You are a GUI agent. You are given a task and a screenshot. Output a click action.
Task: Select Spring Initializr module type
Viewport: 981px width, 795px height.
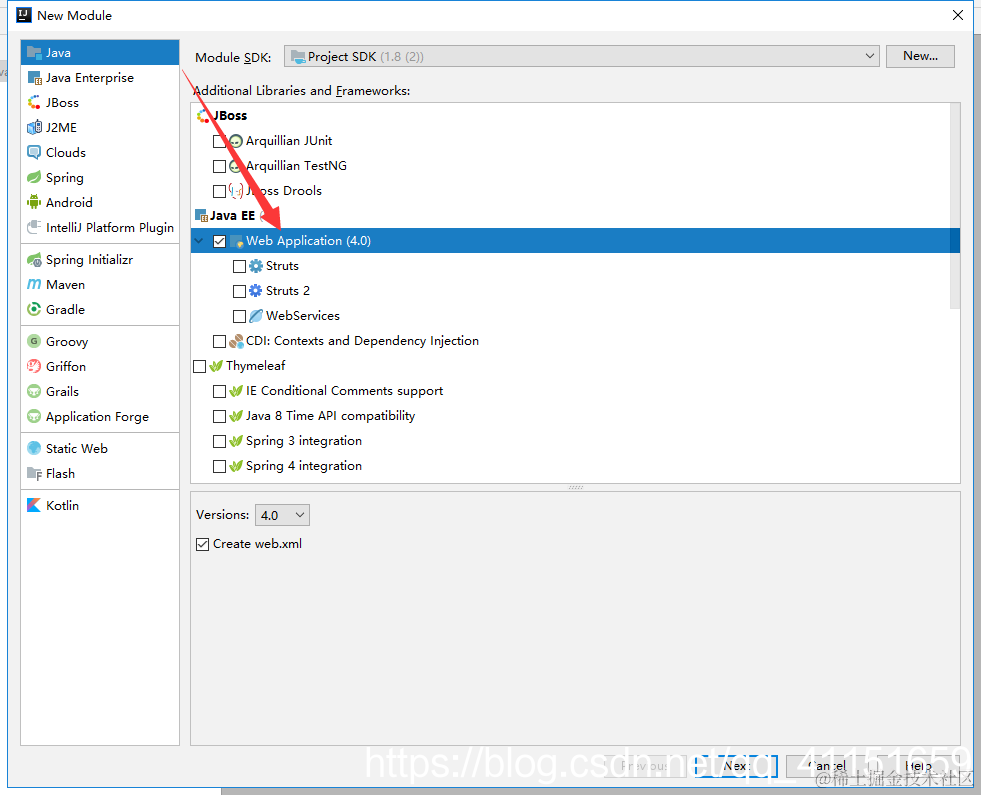pos(100,260)
